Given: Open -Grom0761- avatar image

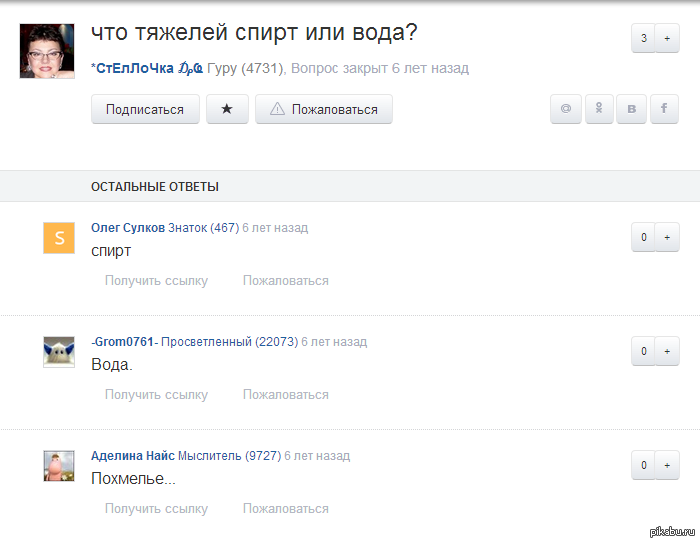Looking at the screenshot, I should coord(59,352).
